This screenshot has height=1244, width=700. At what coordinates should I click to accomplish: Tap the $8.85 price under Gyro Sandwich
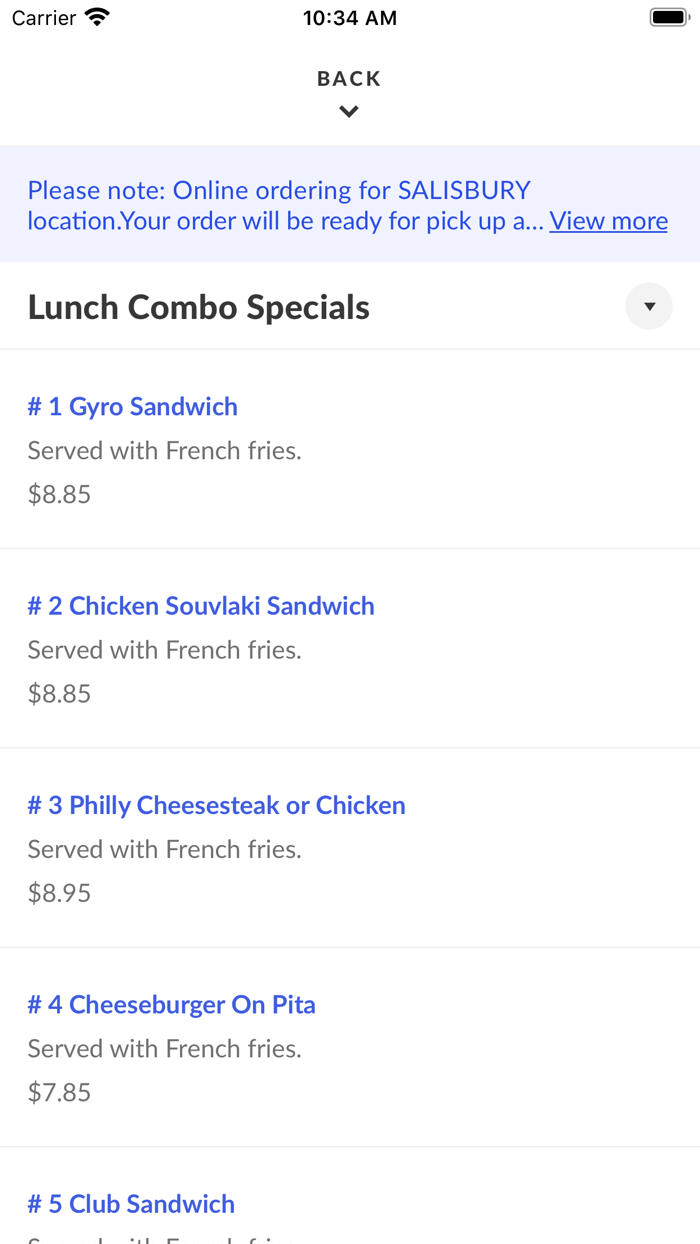click(x=59, y=494)
